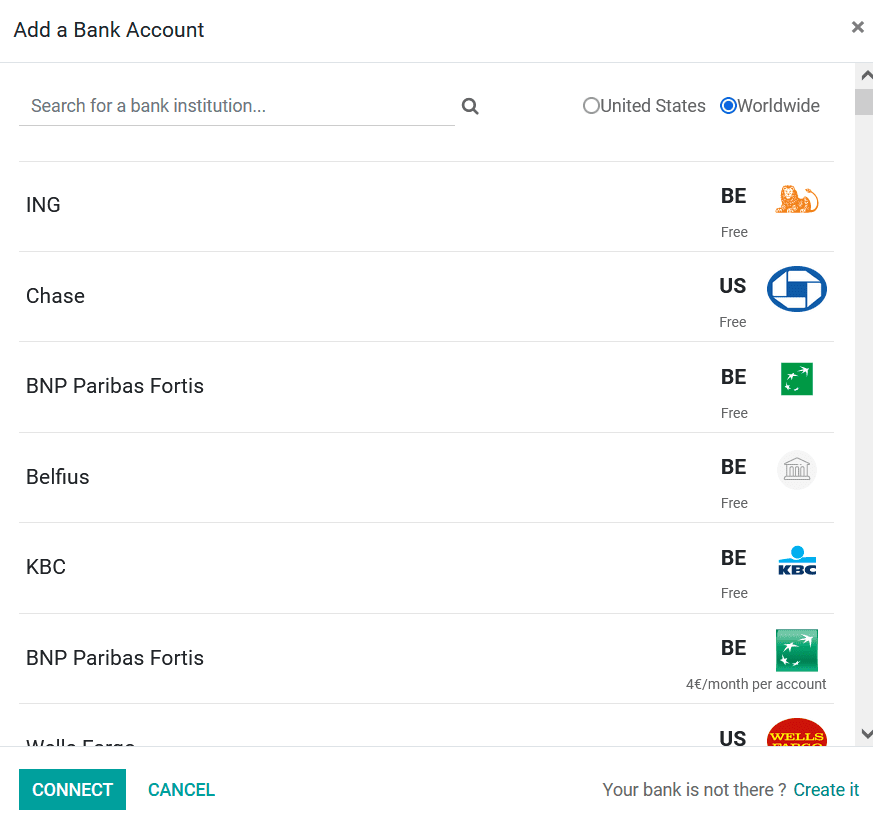
Task: Close the Add a Bank Account dialog
Action: [857, 27]
